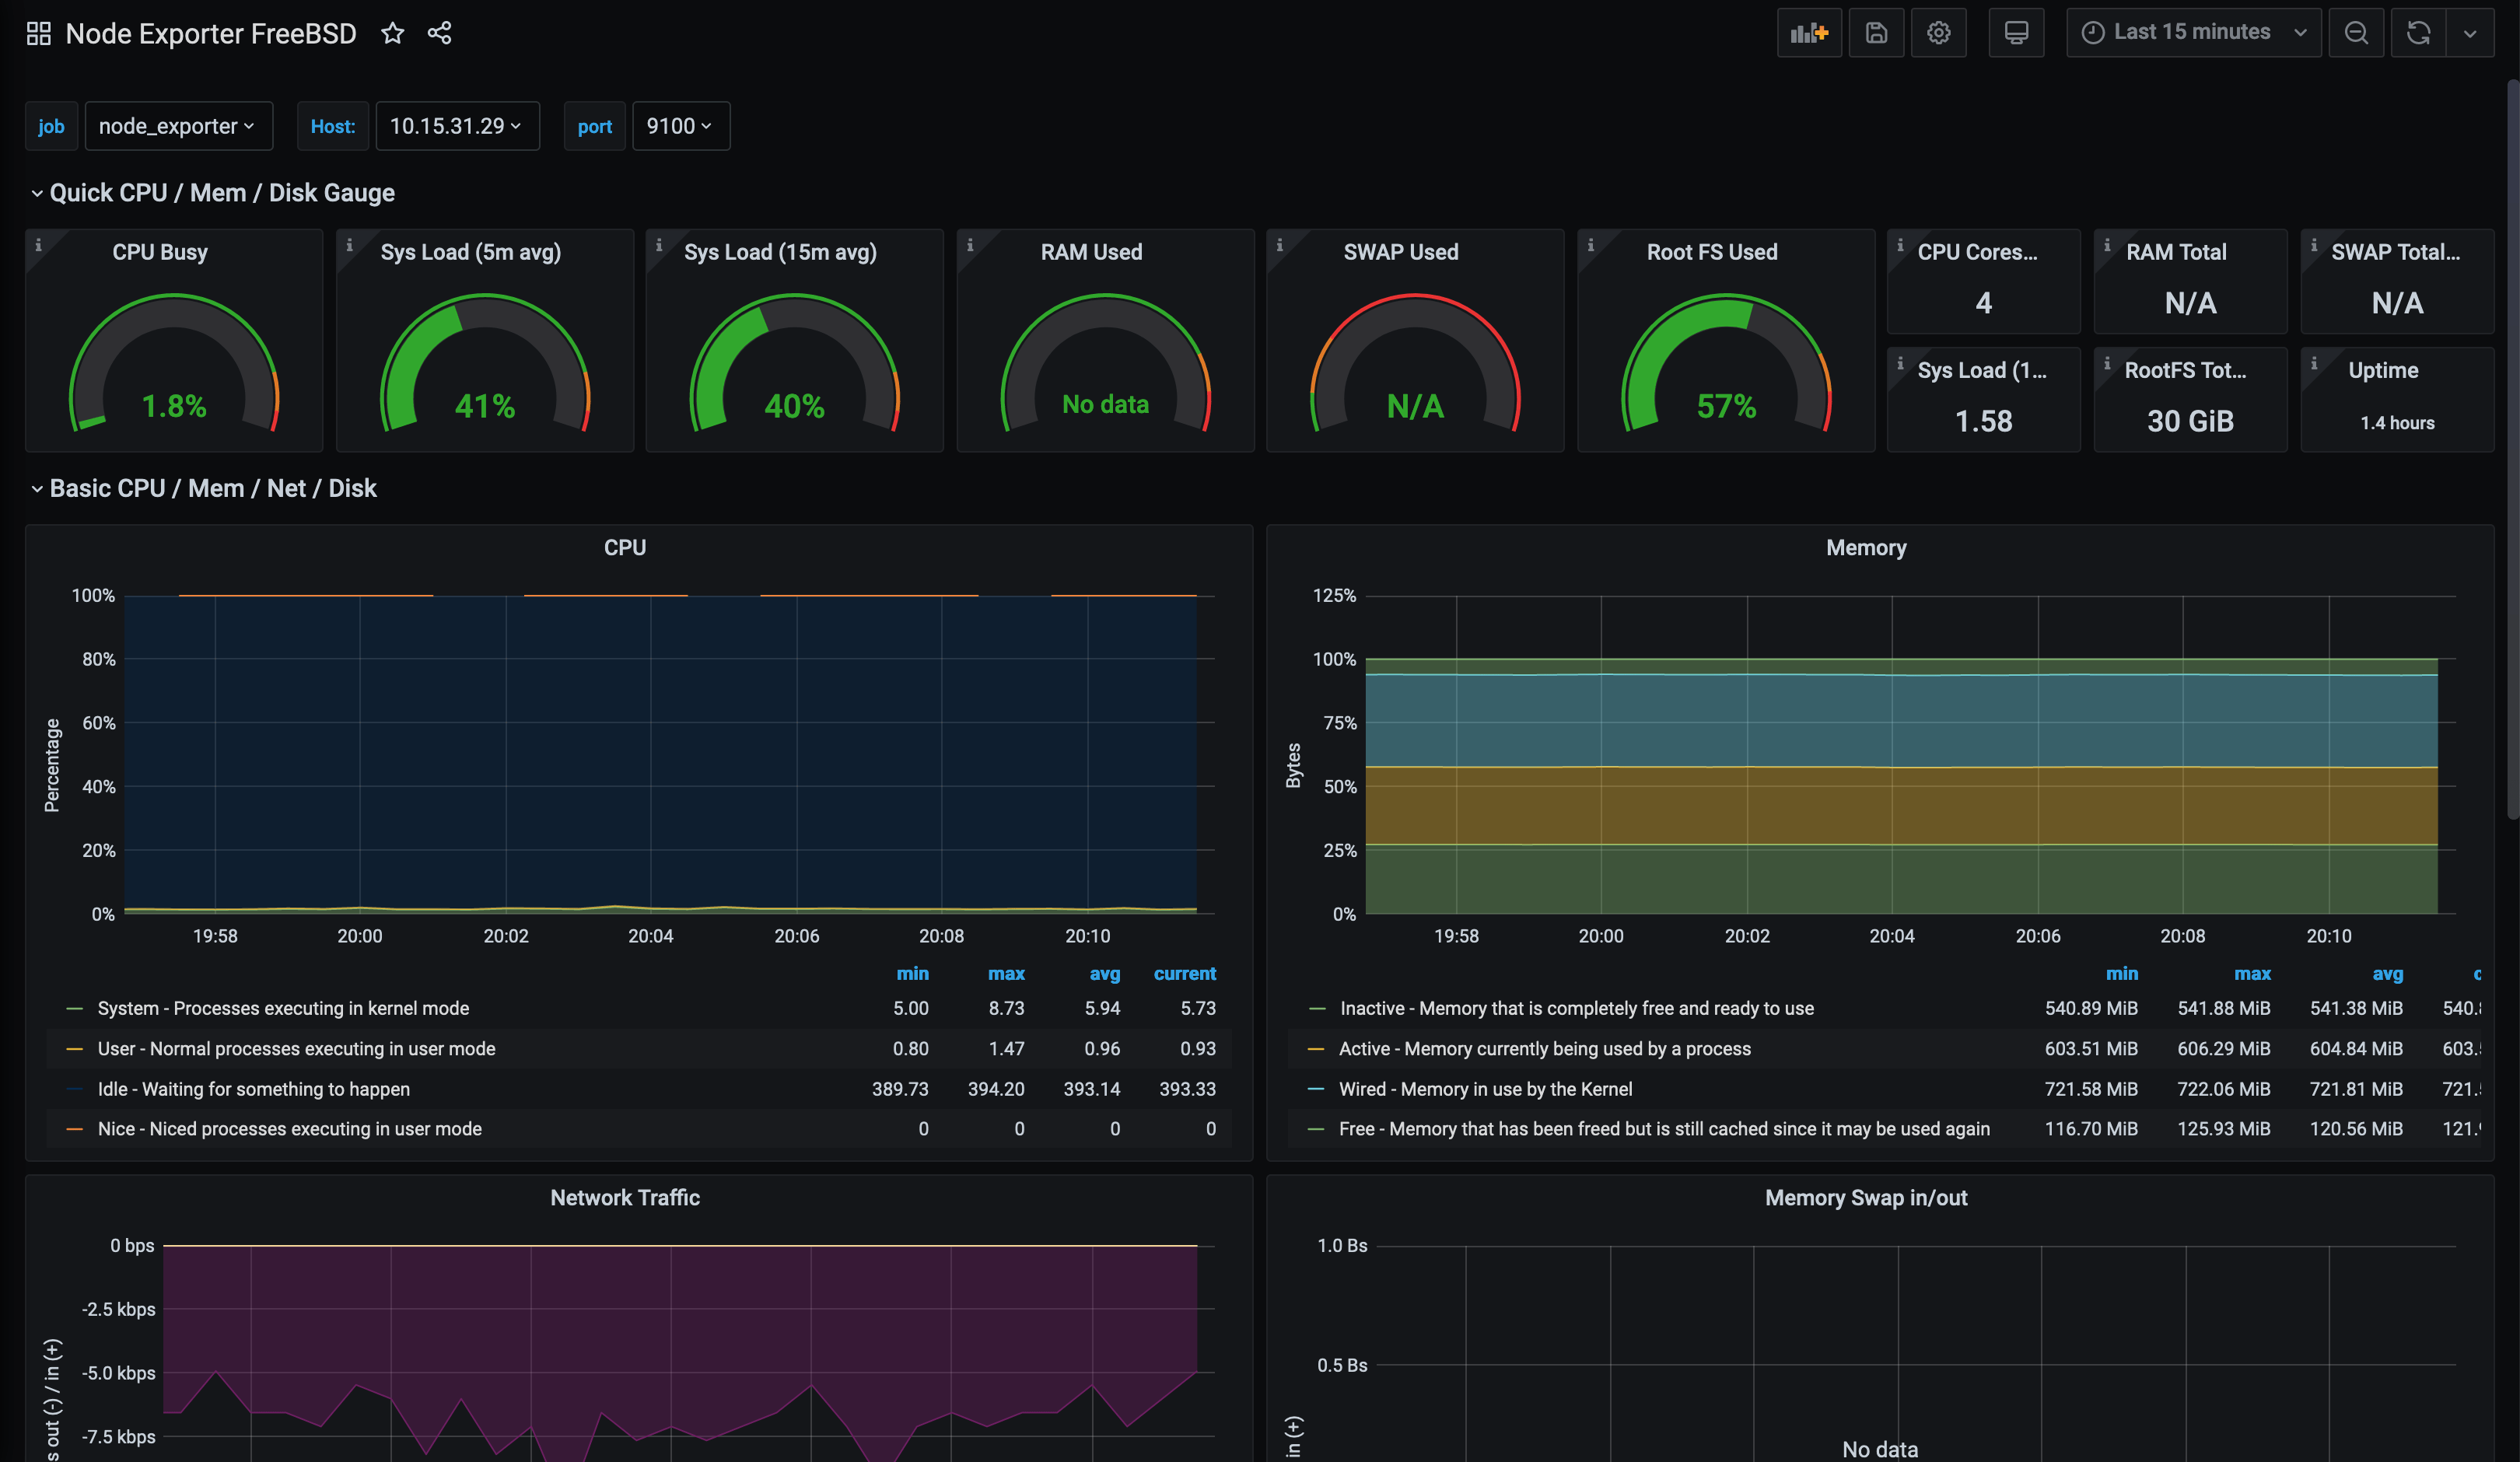Viewport: 2520px width, 1462px height.
Task: Click the share dashboard icon
Action: [439, 33]
